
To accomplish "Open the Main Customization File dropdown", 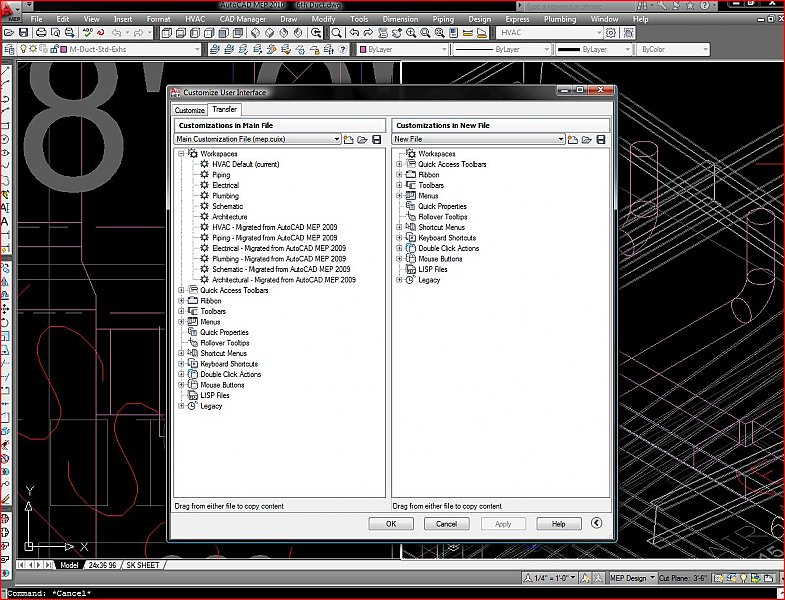I will tap(336, 139).
